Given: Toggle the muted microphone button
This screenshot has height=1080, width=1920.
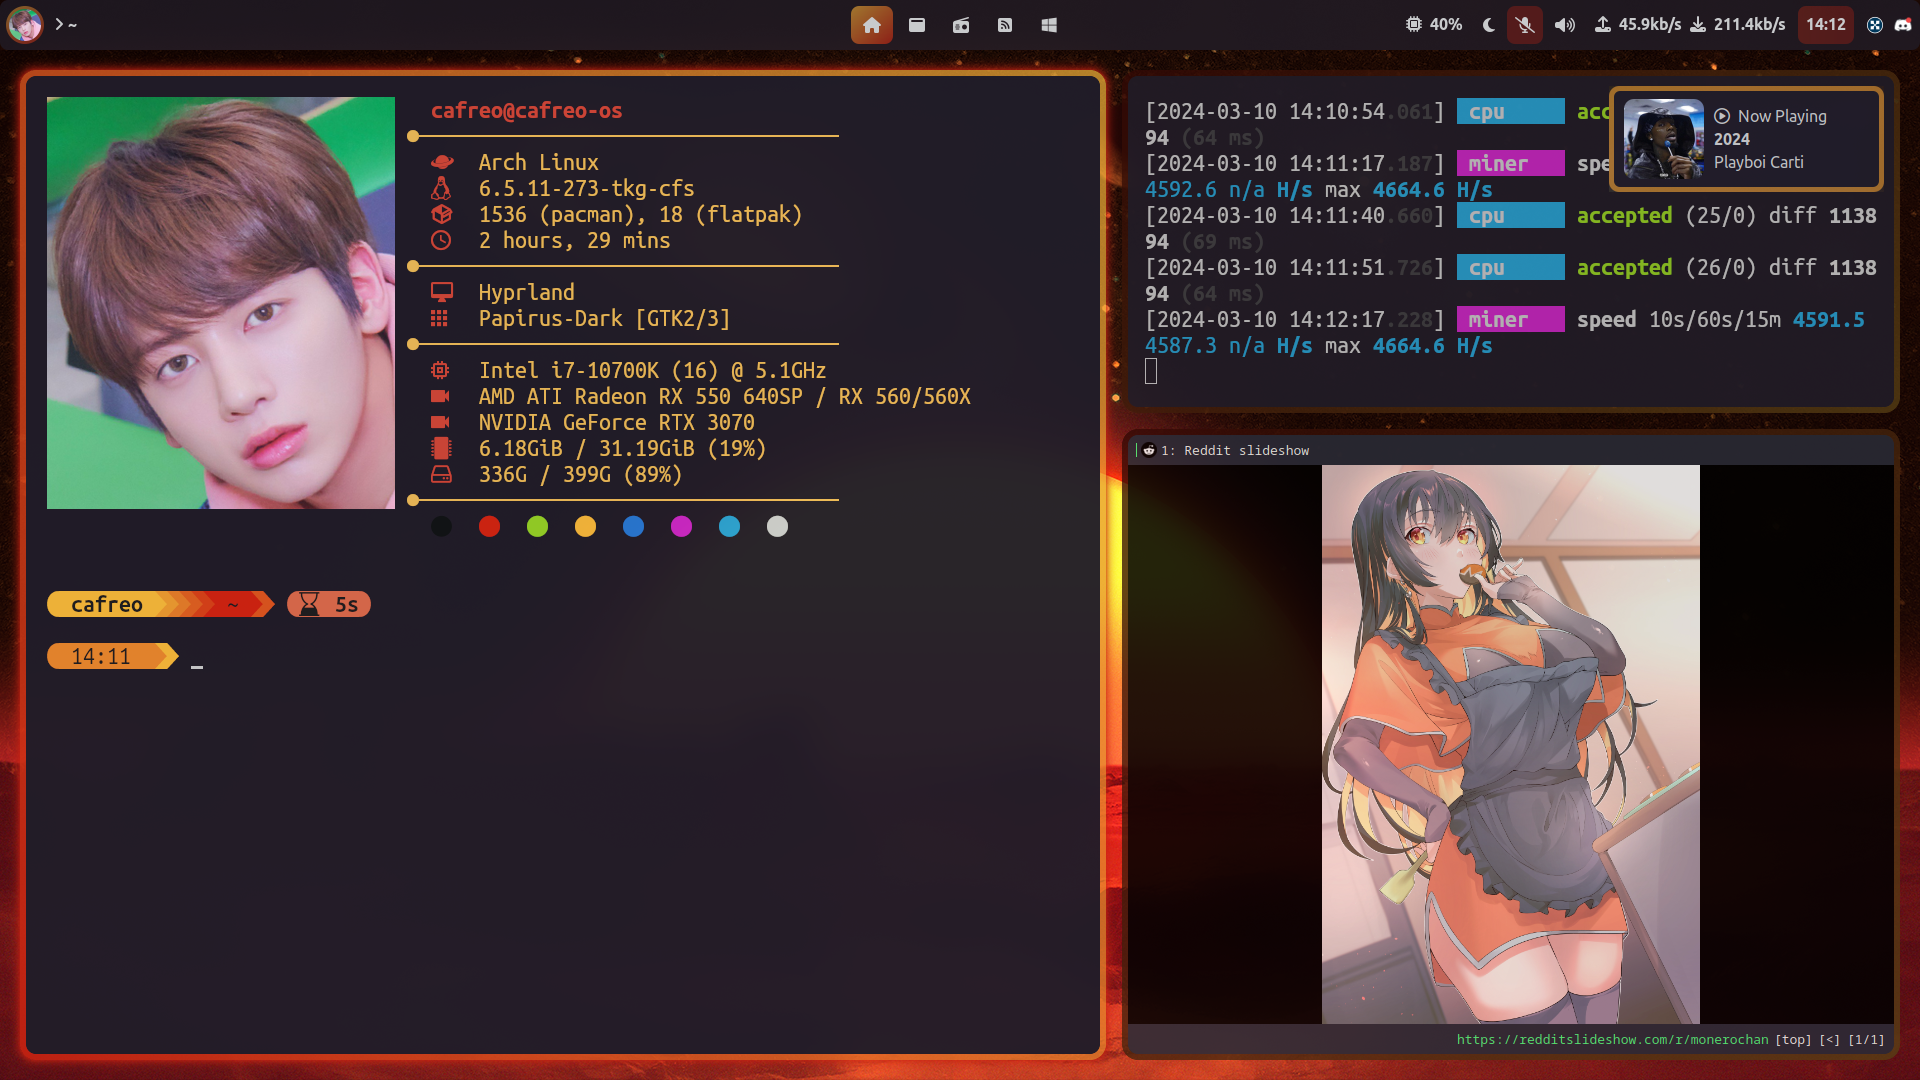Looking at the screenshot, I should [x=1524, y=25].
